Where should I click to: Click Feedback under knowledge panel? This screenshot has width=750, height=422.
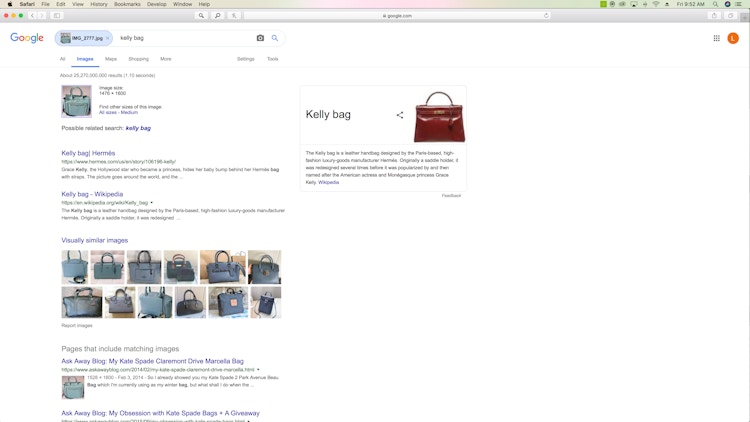(451, 196)
